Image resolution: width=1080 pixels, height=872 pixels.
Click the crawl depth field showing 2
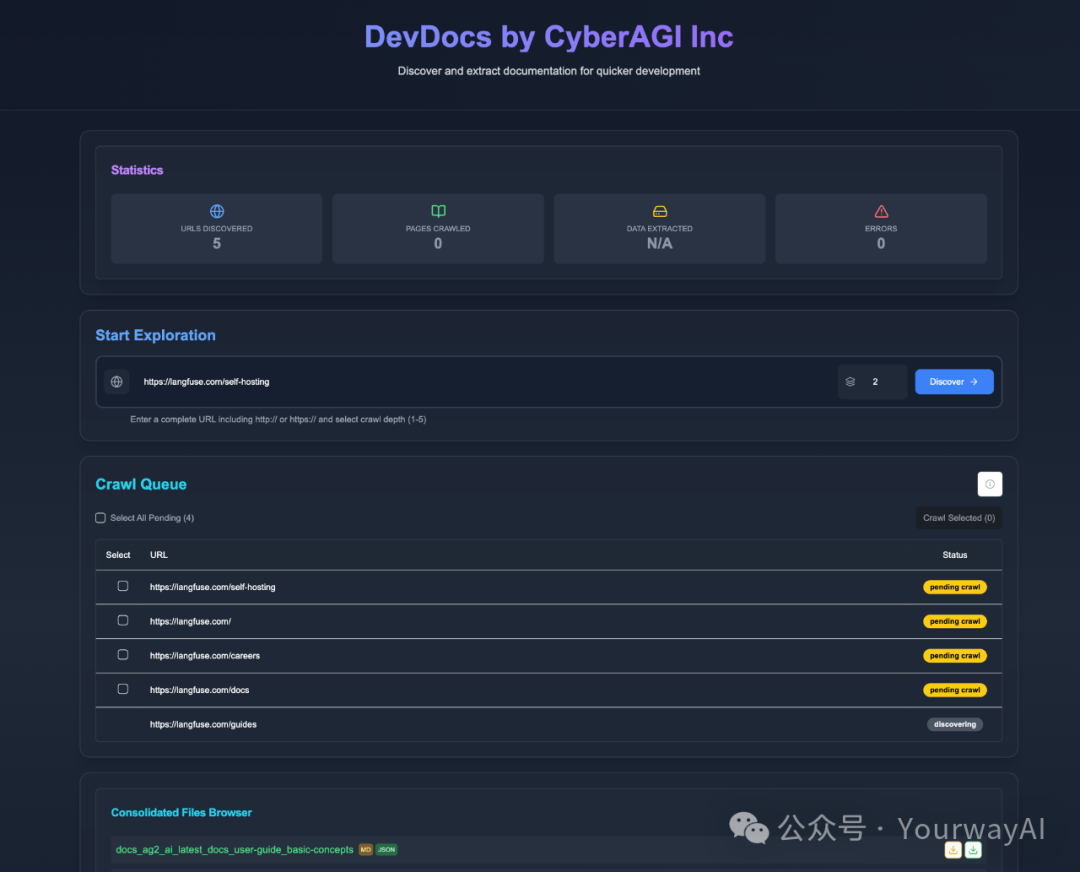pyautogui.click(x=873, y=382)
